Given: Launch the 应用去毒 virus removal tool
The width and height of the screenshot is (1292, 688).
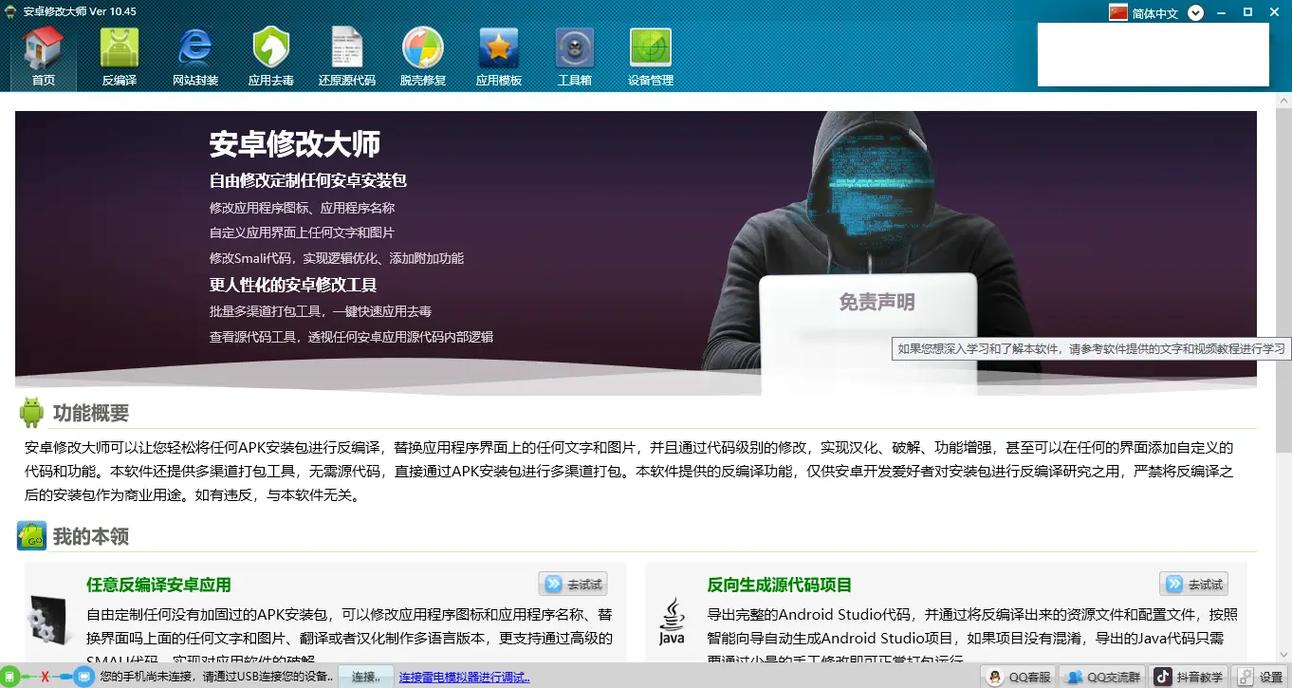Looking at the screenshot, I should coord(271,57).
